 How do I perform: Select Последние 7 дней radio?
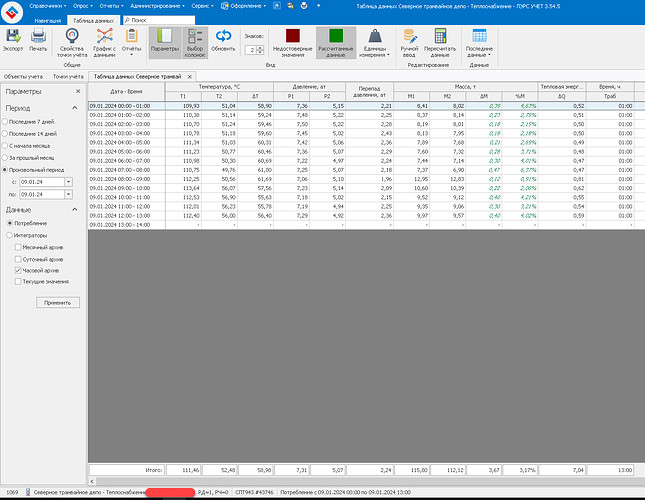[x=5, y=122]
